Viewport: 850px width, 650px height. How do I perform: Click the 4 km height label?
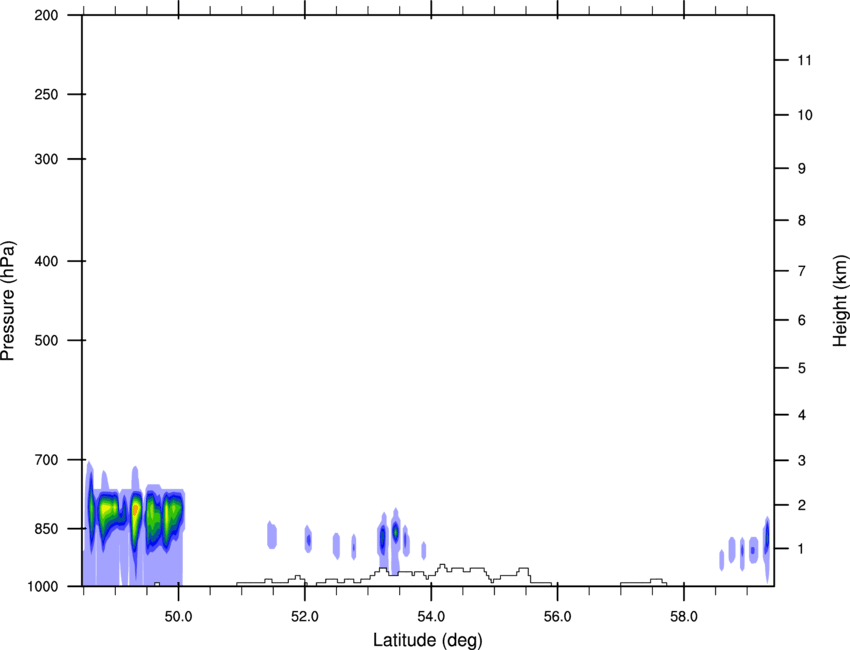point(802,415)
